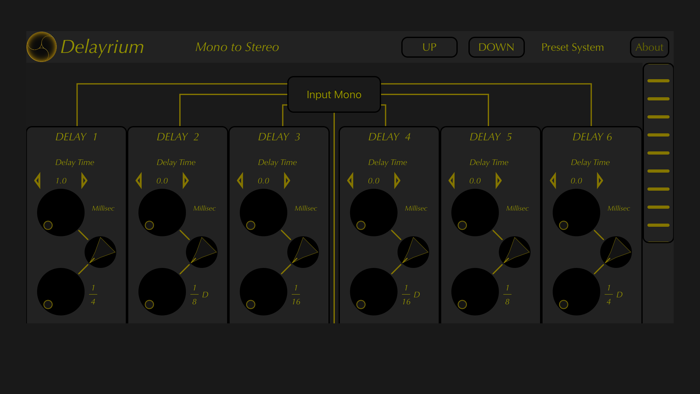700x394 pixels.
Task: Open the About button
Action: pyautogui.click(x=649, y=47)
